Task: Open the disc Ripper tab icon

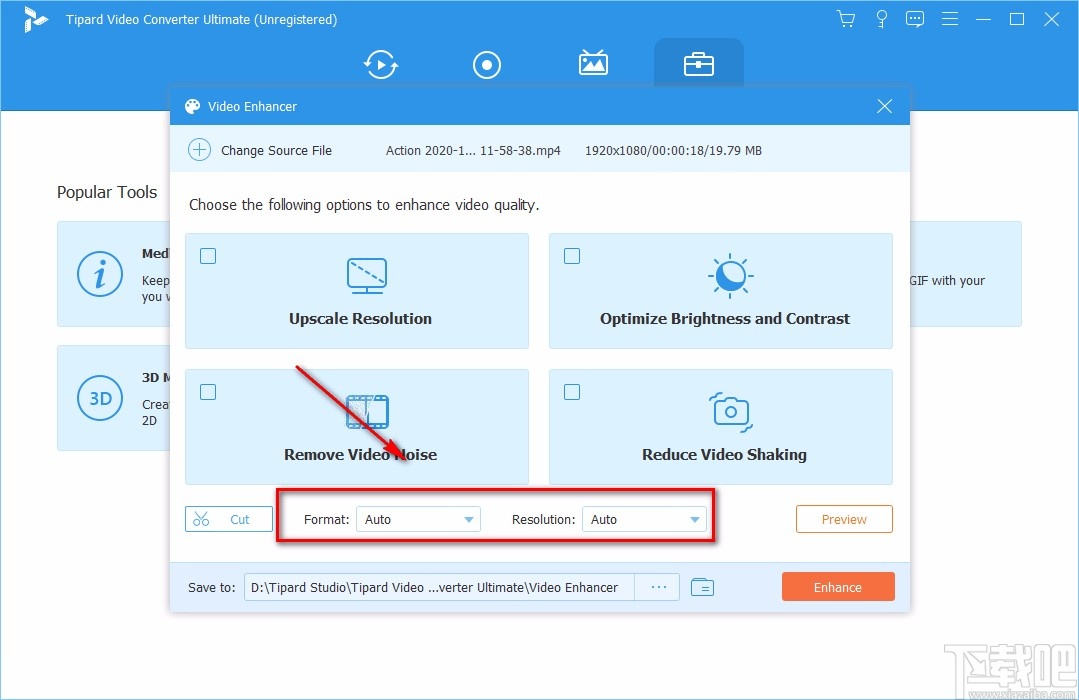Action: click(x=487, y=65)
